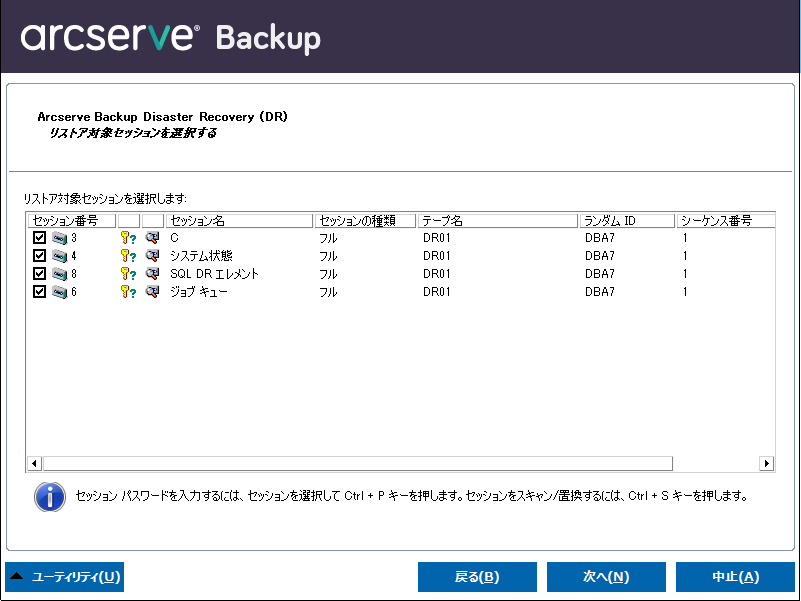The width and height of the screenshot is (801, 601).
Task: Sort by セッション名 column header
Action: pyautogui.click(x=239, y=221)
